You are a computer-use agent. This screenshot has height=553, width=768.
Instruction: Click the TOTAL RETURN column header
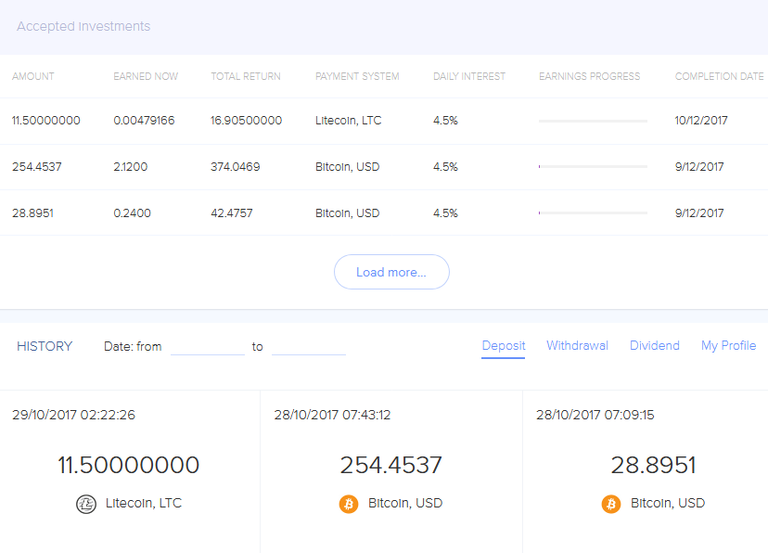pos(245,76)
